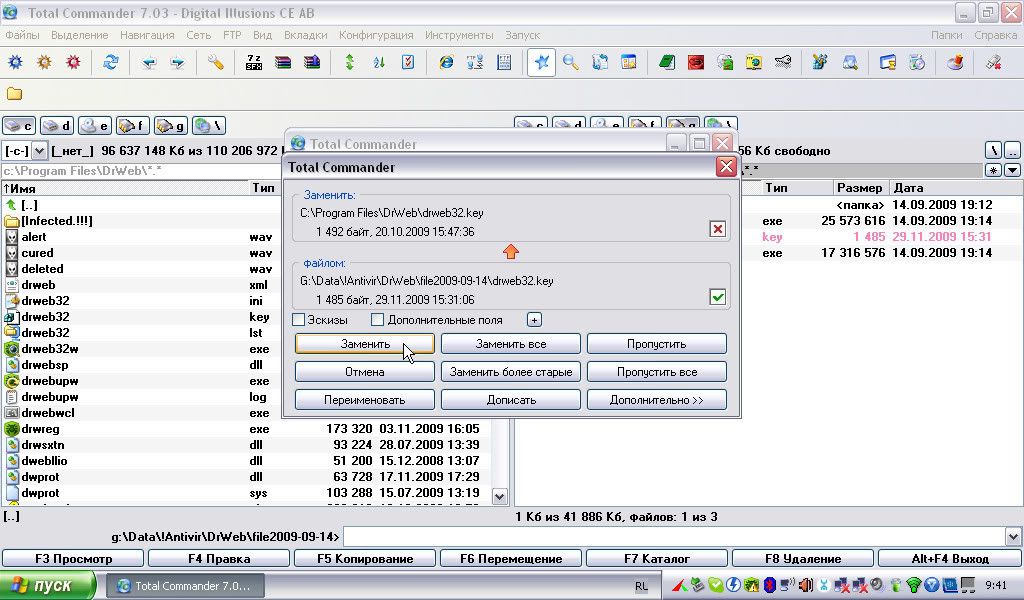The height and width of the screenshot is (600, 1024).
Task: Click red X mark beside existing file
Action: pos(718,229)
